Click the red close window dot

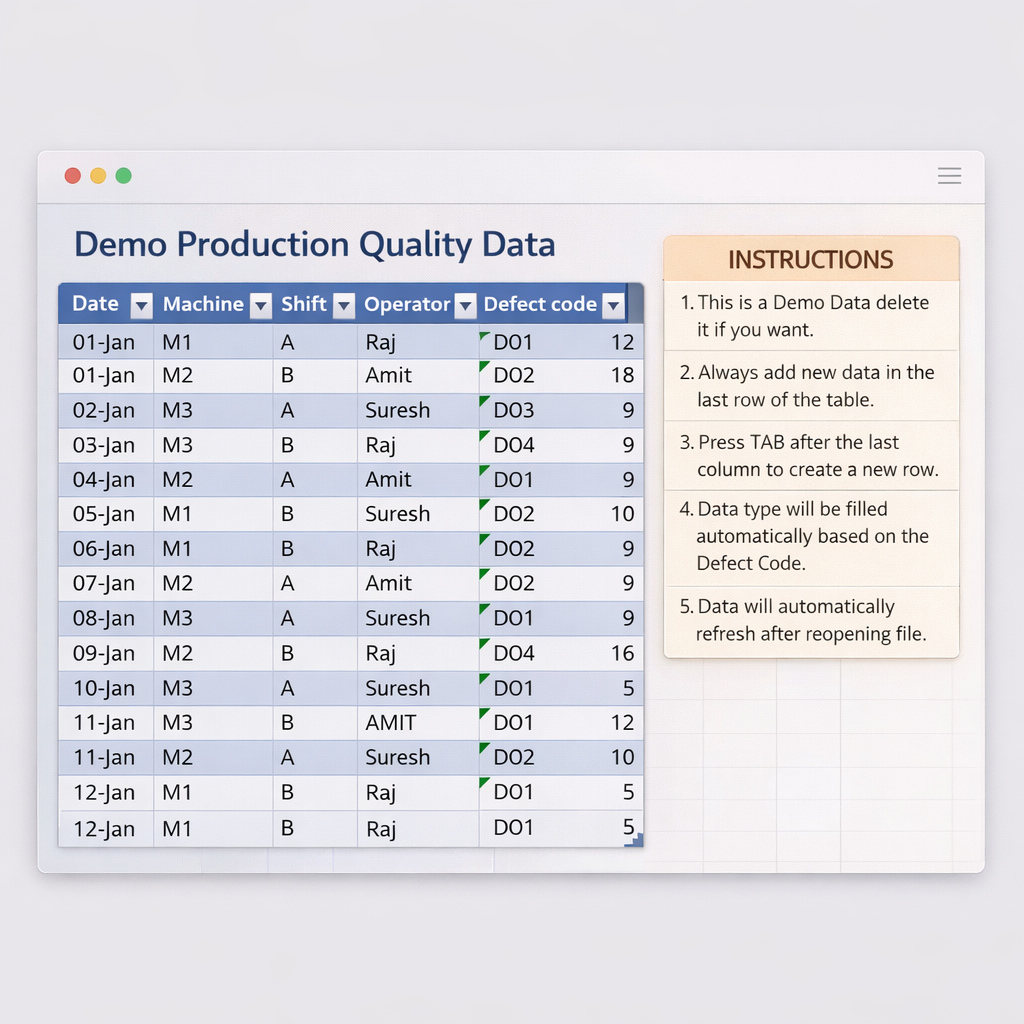click(72, 176)
